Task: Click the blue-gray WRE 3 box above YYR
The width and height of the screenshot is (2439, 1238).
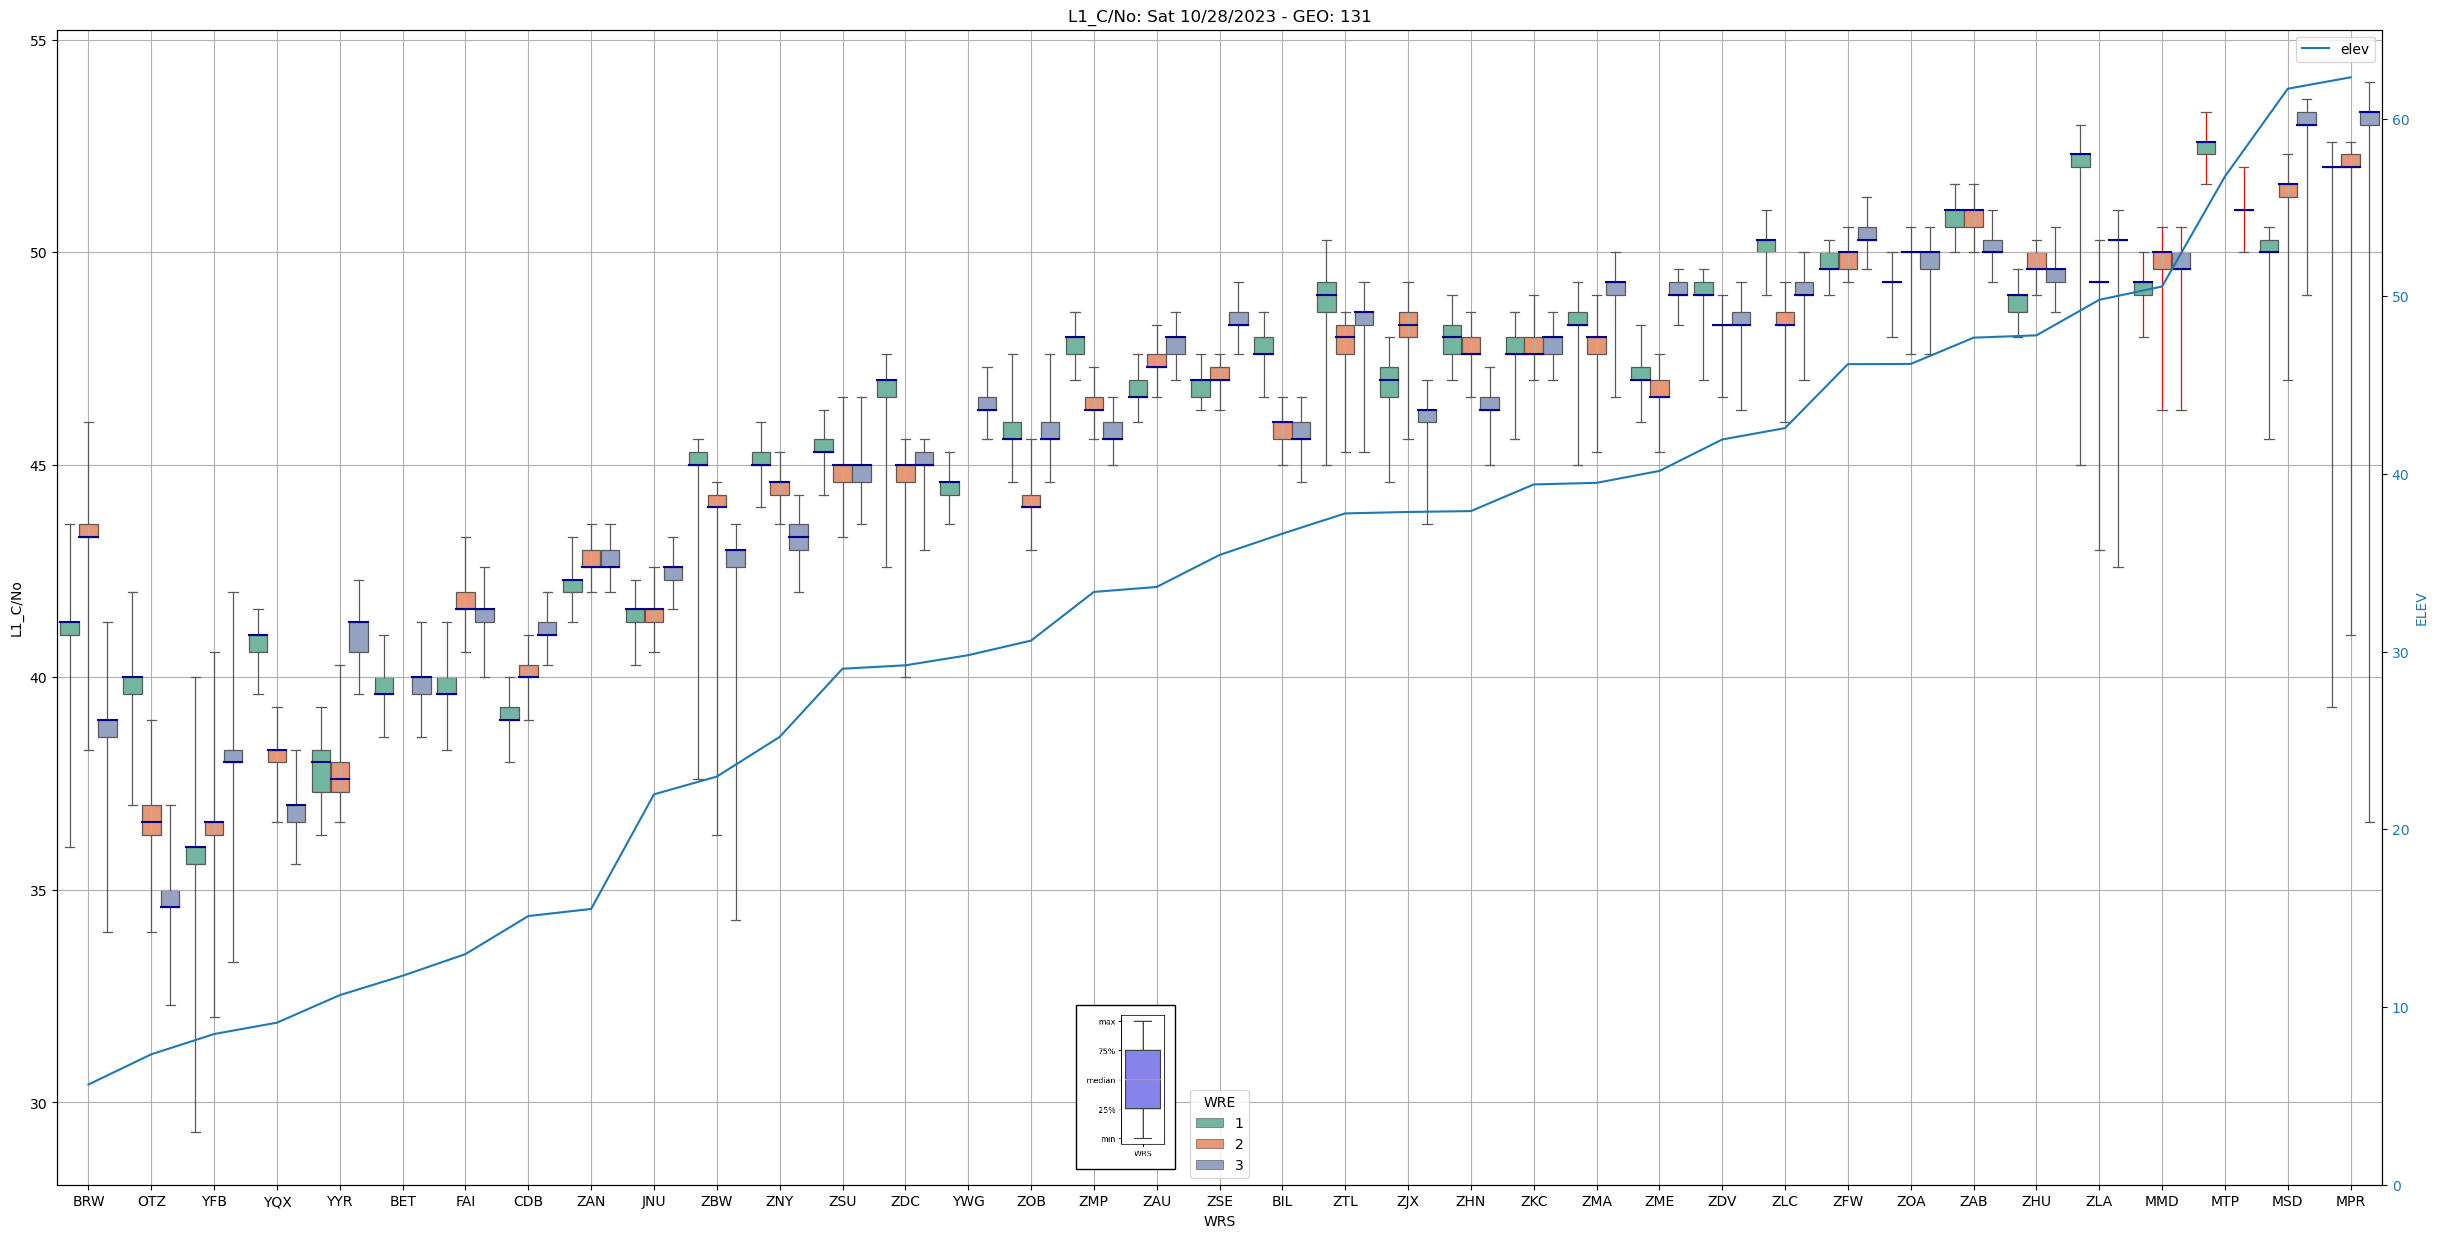Action: point(359,636)
